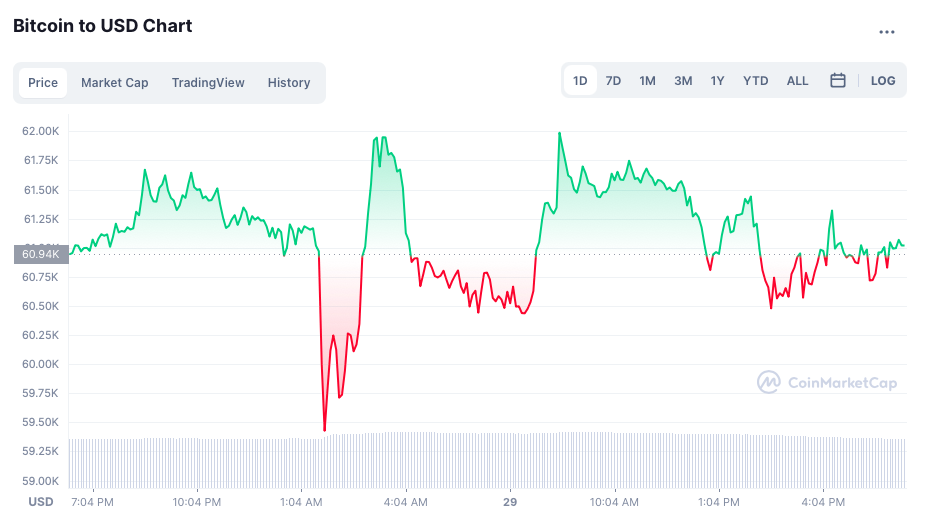Click the 60.94K current price label
The width and height of the screenshot is (934, 512).
tap(41, 254)
